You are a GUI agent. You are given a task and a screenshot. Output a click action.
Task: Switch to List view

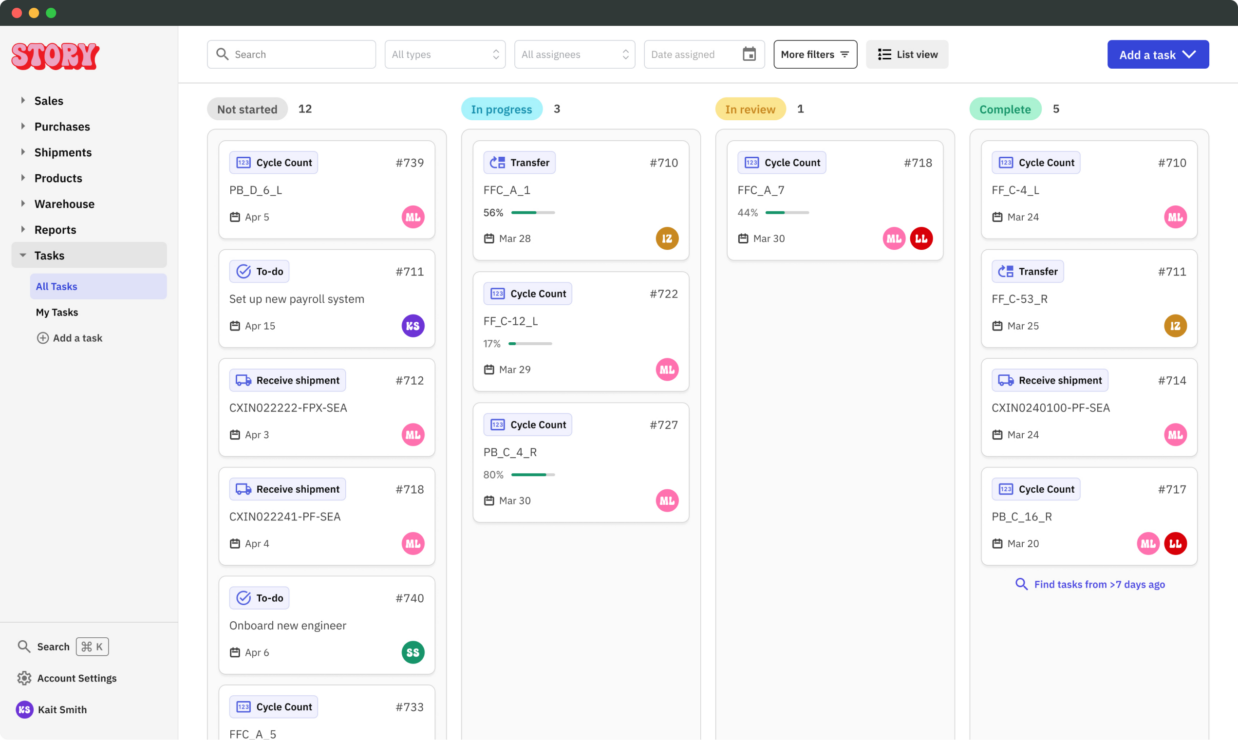click(x=907, y=55)
